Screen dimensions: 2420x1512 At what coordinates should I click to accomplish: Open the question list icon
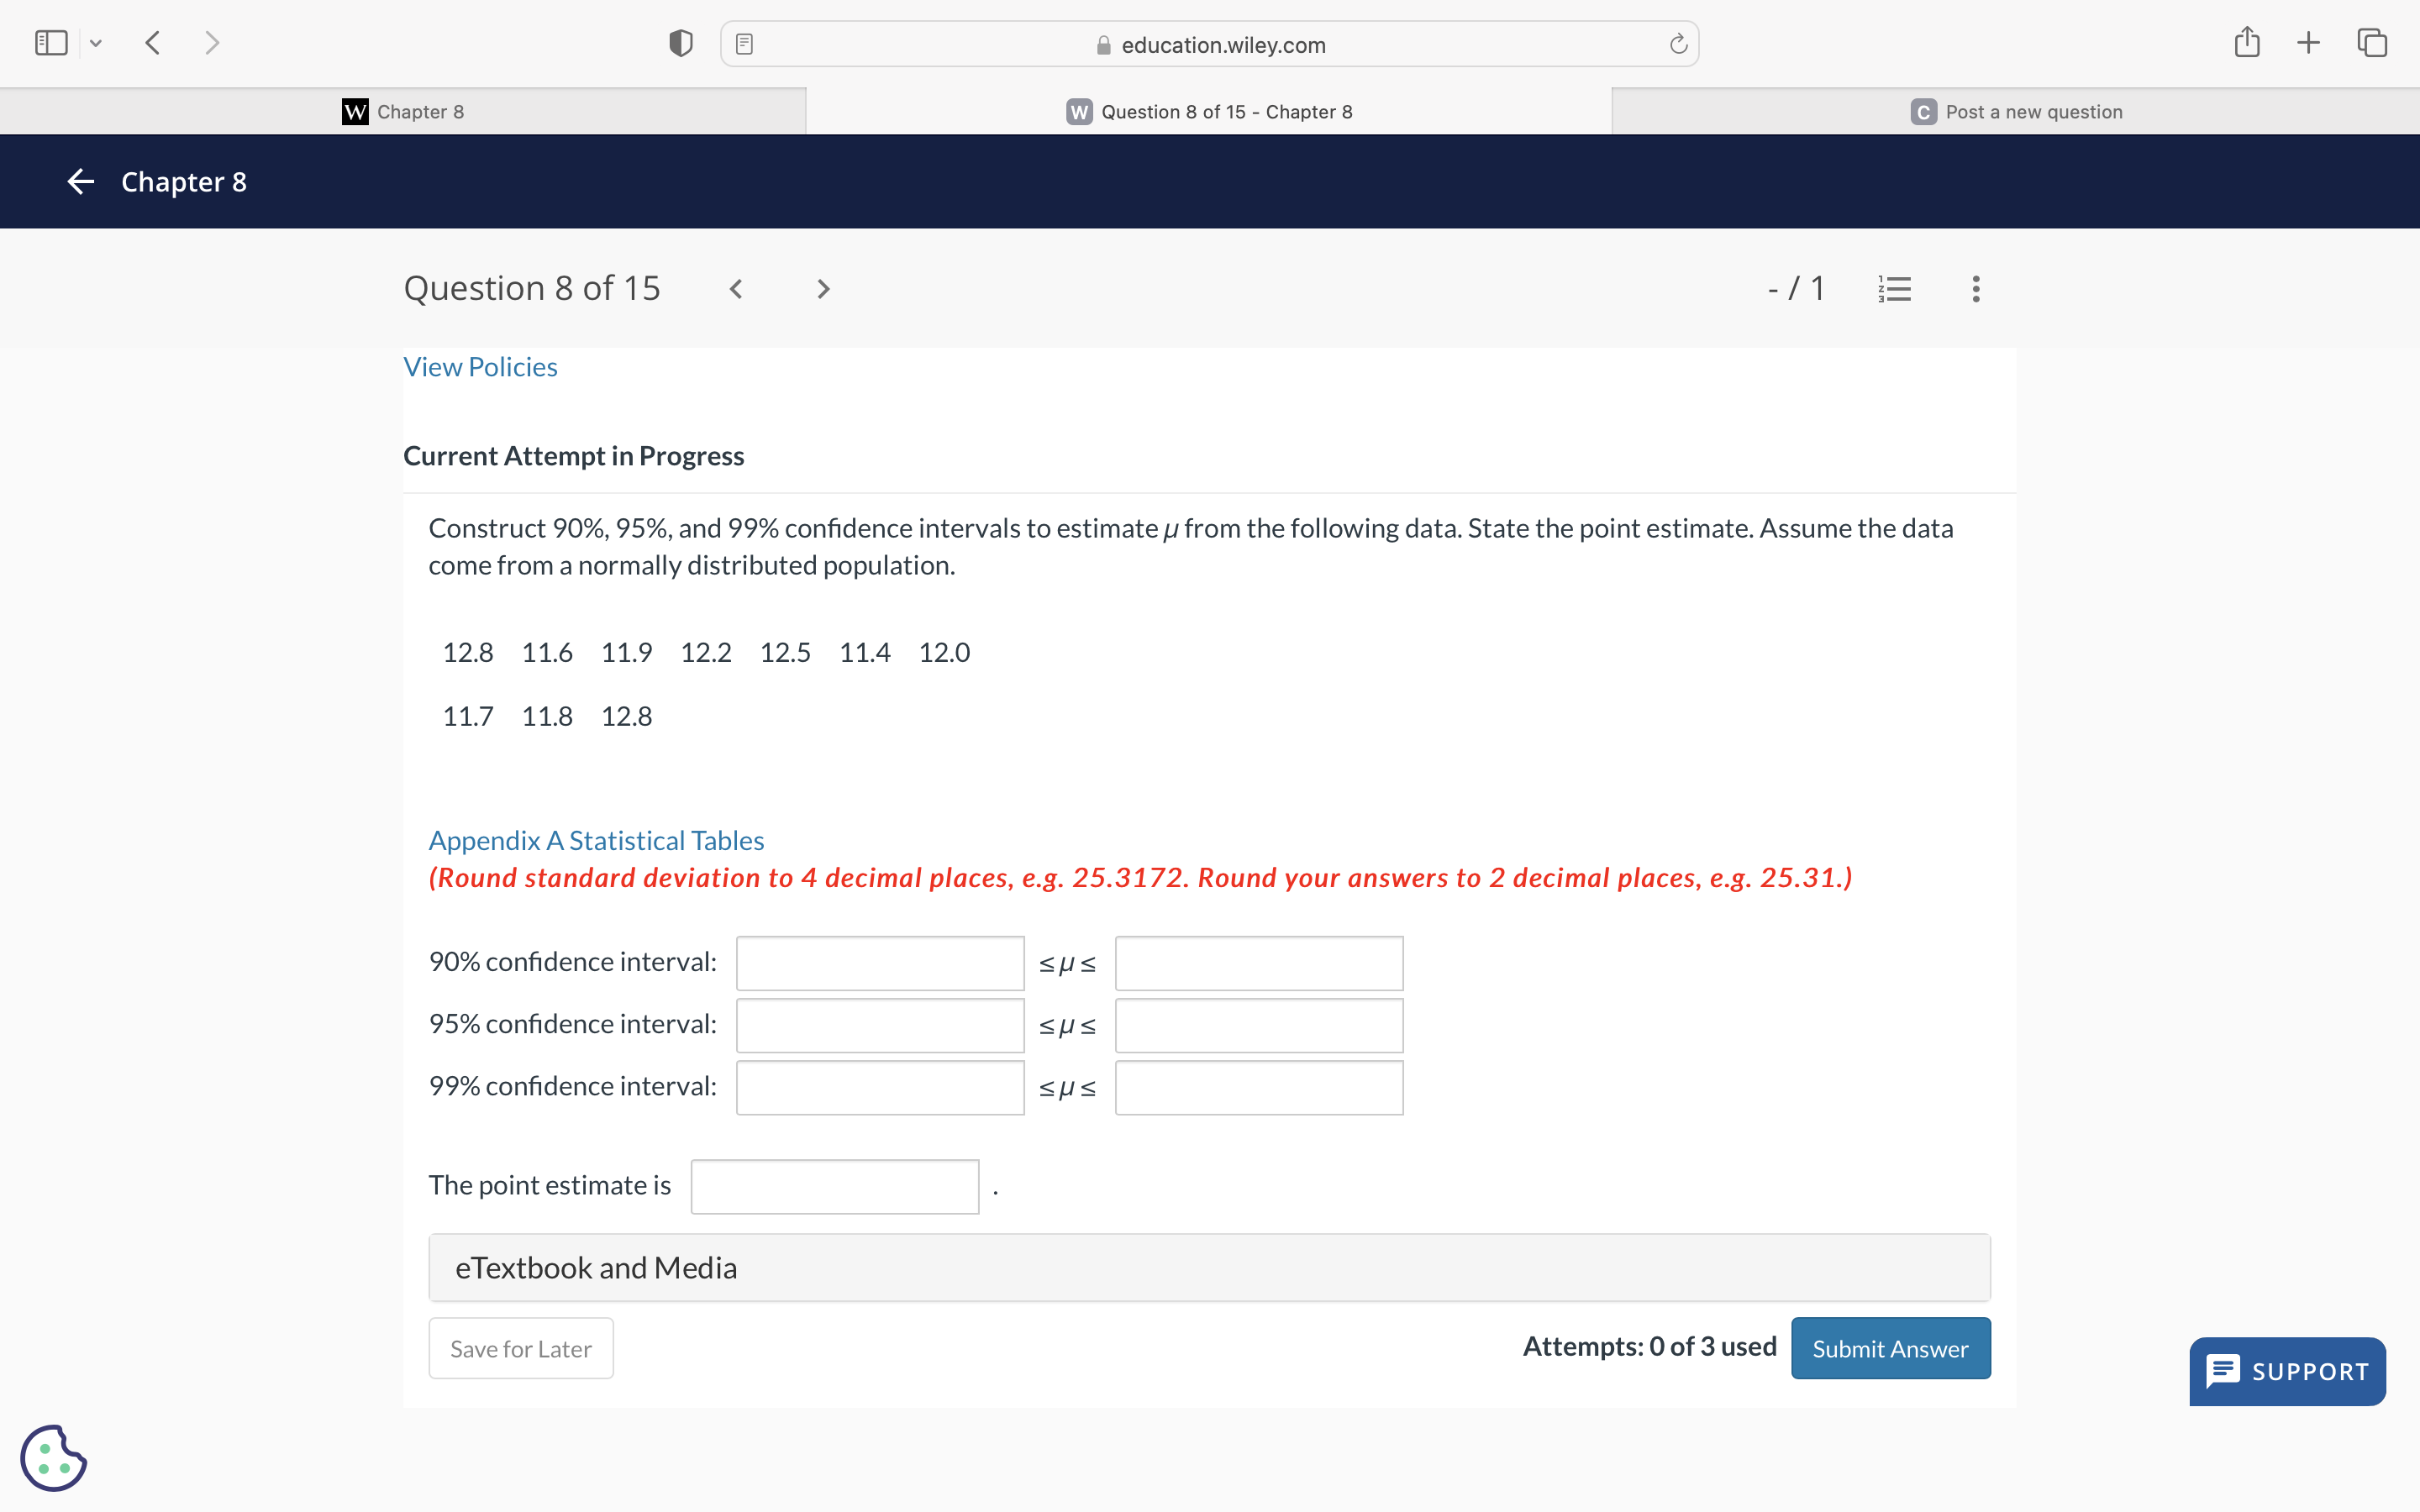[1894, 289]
